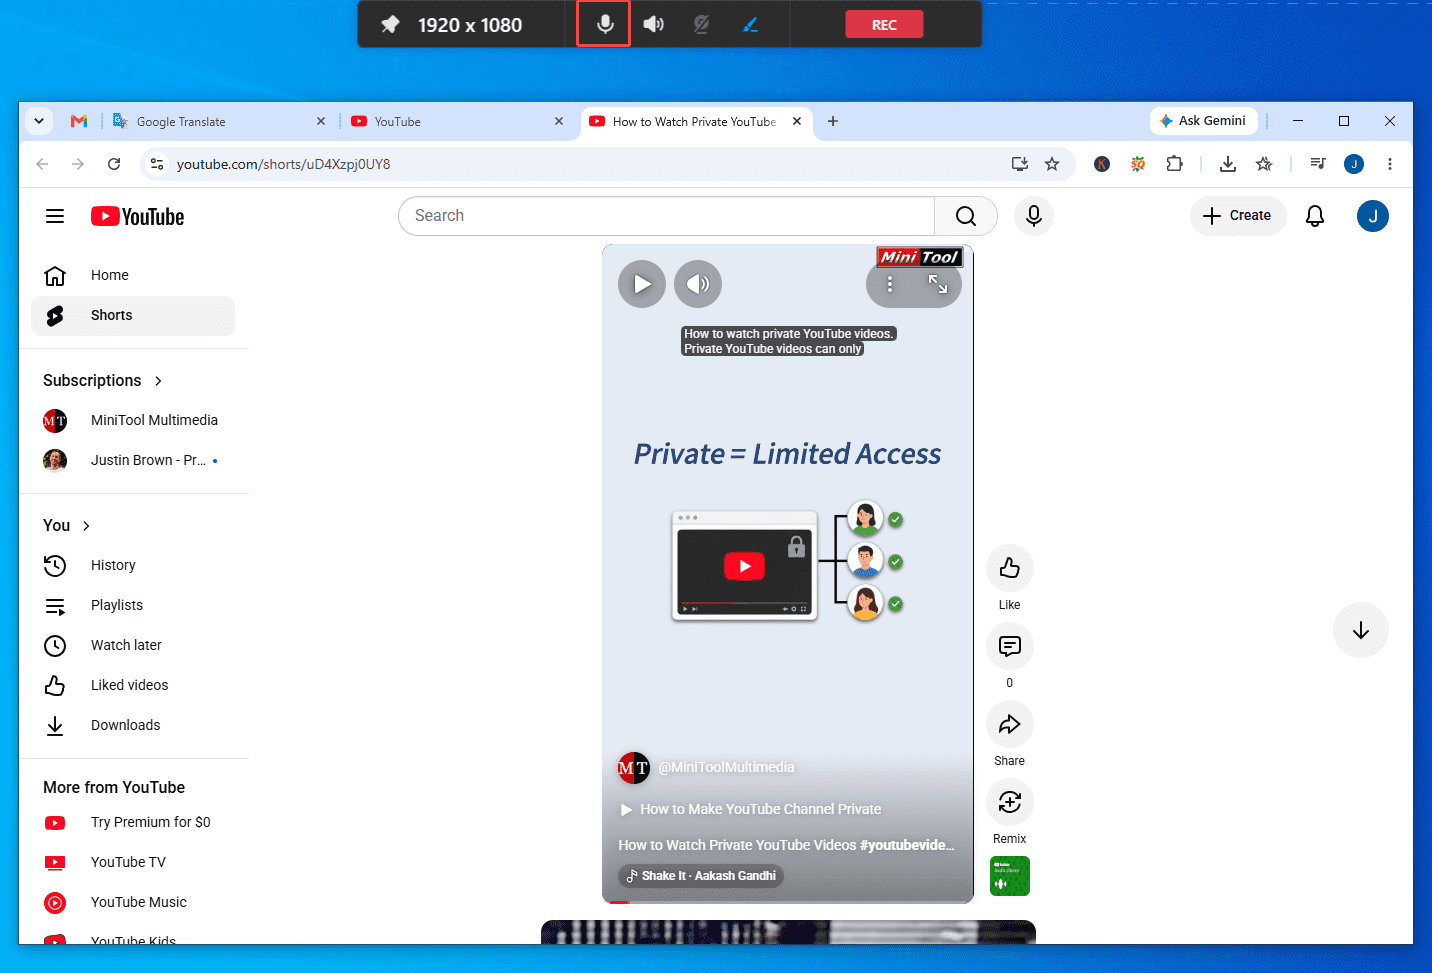Open Chrome downloads icon
Screen dimensions: 1432x973
[1228, 164]
